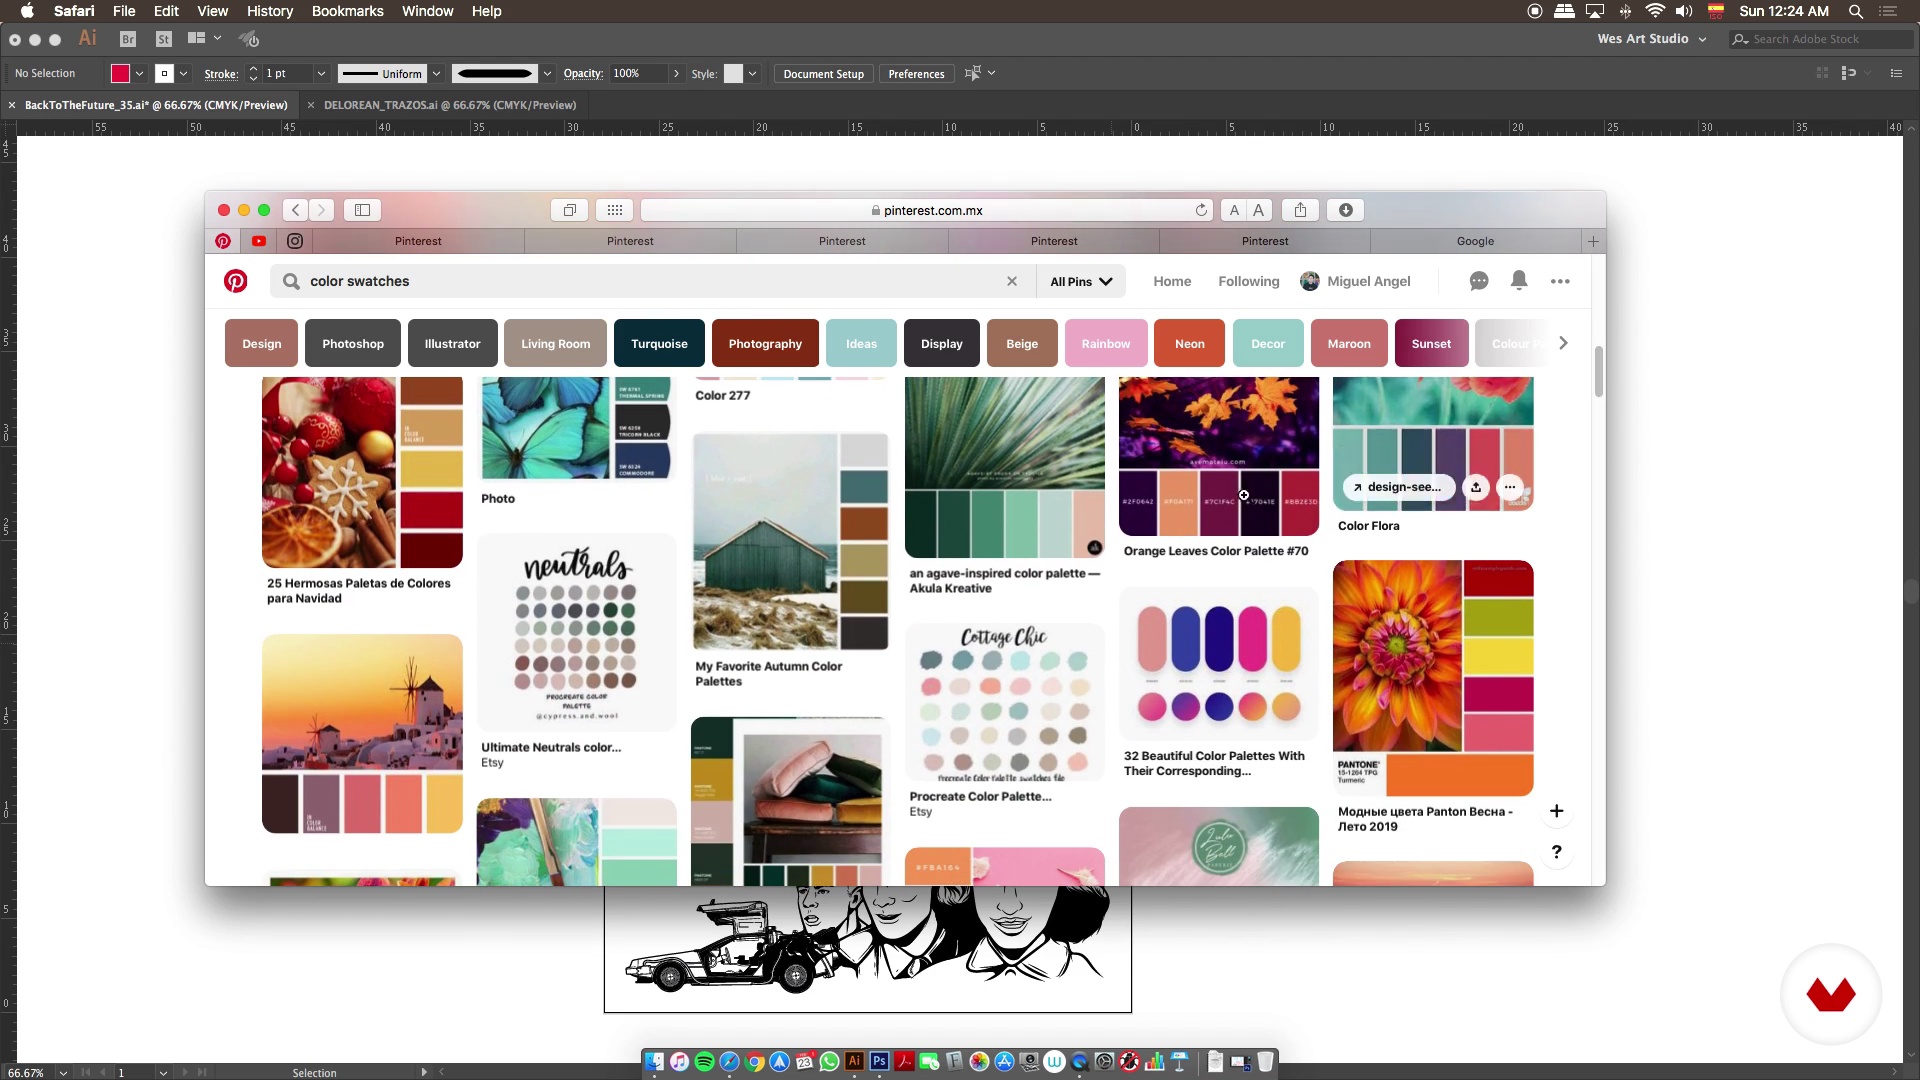
Task: Open stroke weight dropdown showing 1 pt
Action: (x=321, y=73)
